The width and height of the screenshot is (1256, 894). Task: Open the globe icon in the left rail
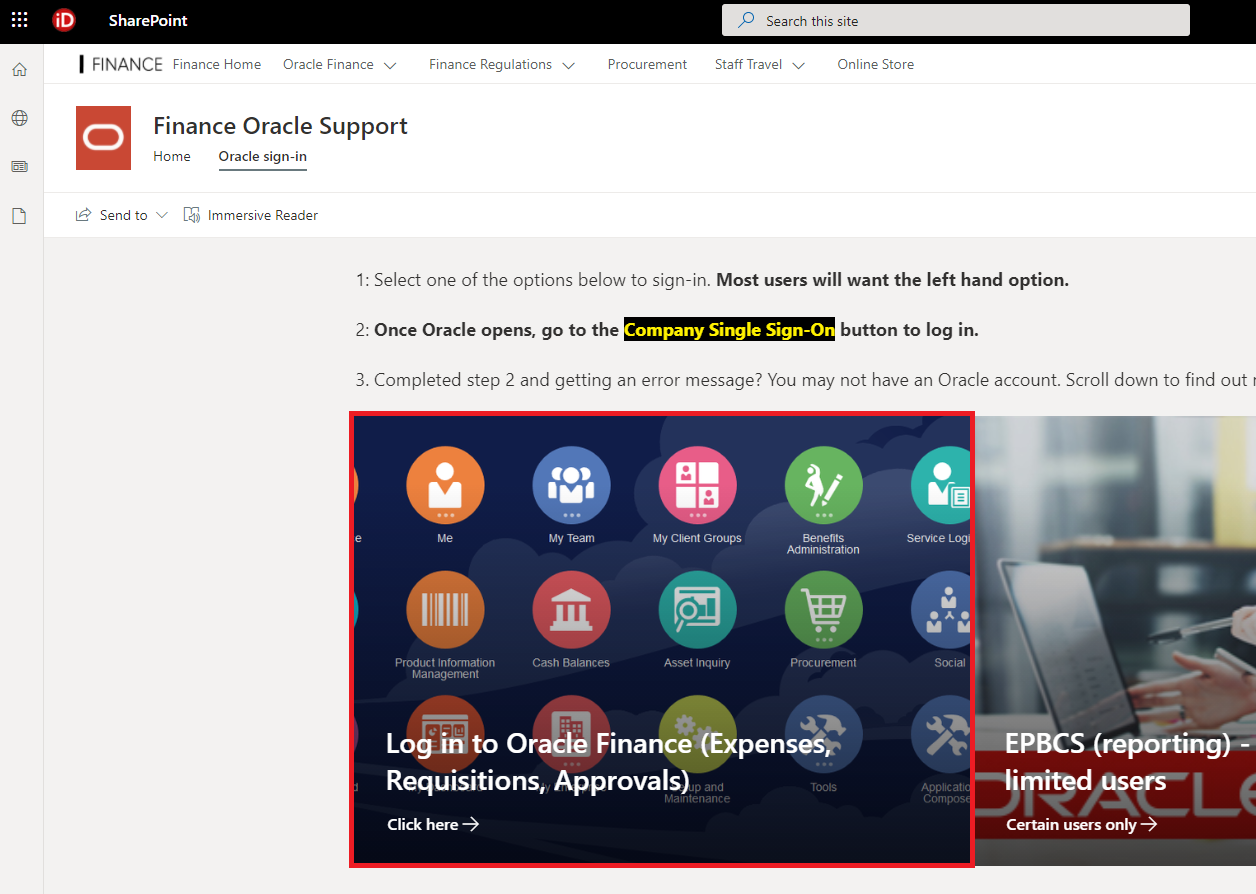[20, 118]
